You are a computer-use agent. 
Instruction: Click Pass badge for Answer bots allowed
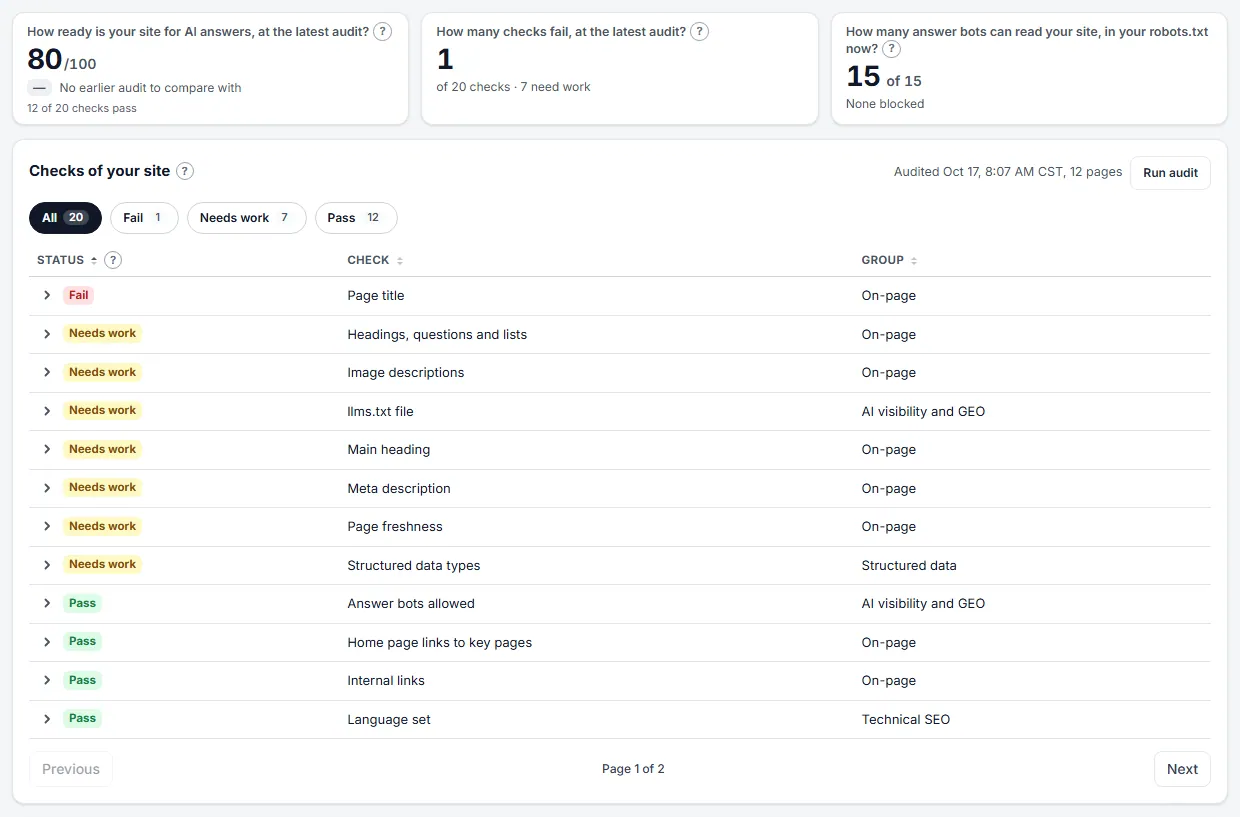(x=83, y=603)
